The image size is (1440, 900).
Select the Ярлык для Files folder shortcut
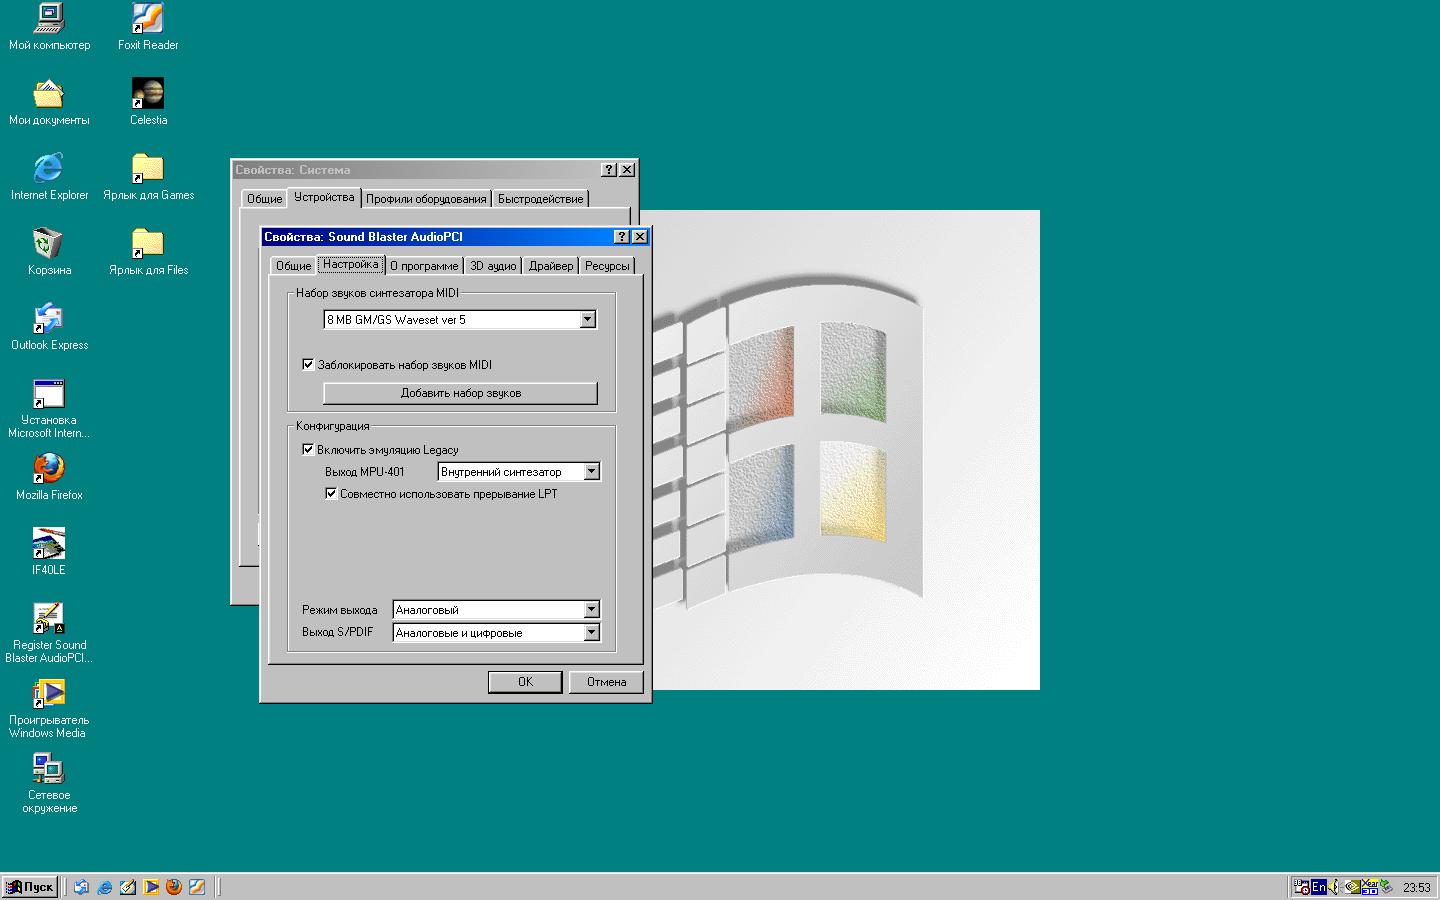pos(148,252)
